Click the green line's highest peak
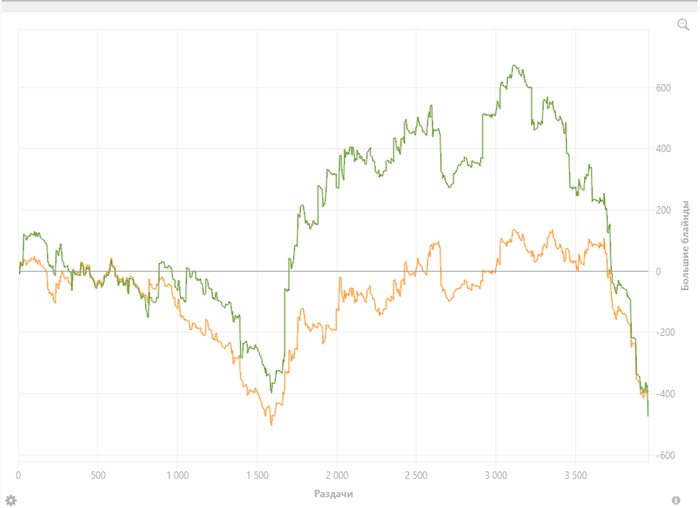The height and width of the screenshot is (508, 700). [515, 66]
